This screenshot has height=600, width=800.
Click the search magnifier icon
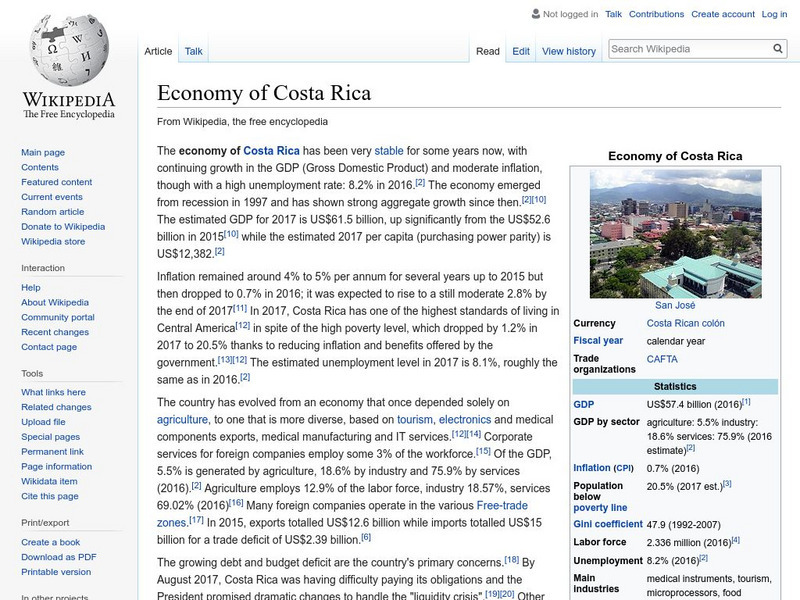778,48
